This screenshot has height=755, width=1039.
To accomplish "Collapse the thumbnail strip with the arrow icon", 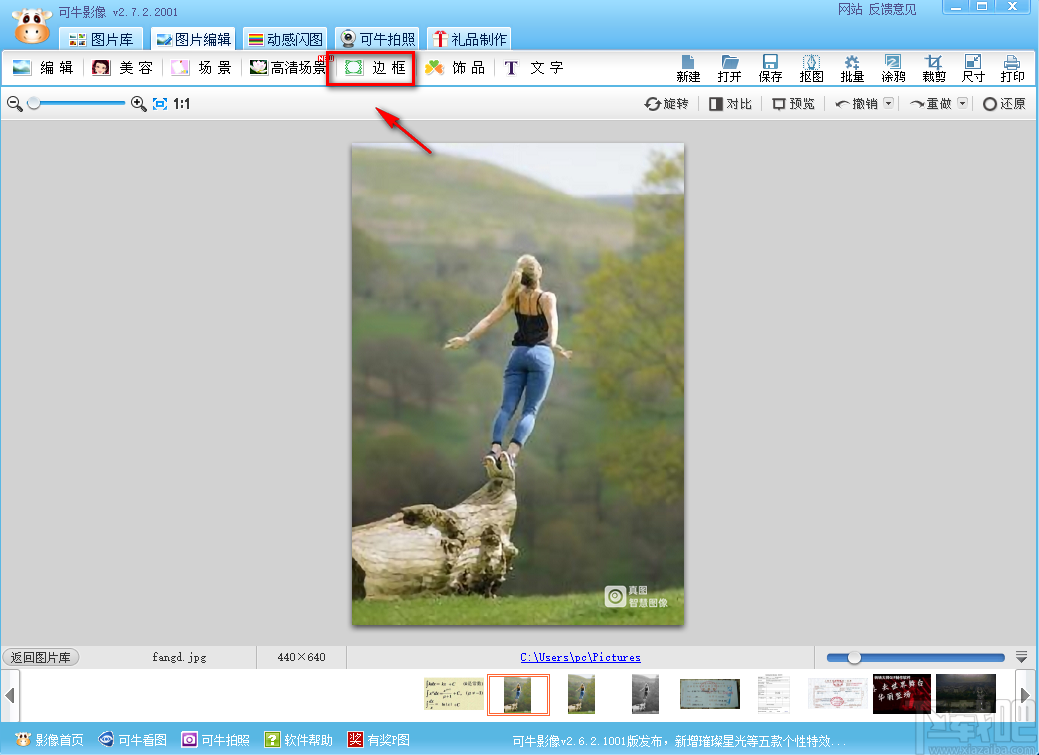I will (x=1021, y=657).
